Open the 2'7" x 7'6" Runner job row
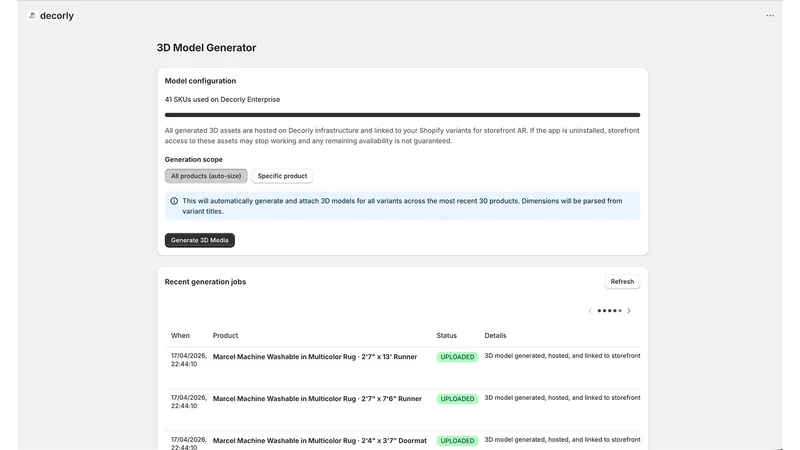Image resolution: width=800 pixels, height=450 pixels. click(402, 403)
